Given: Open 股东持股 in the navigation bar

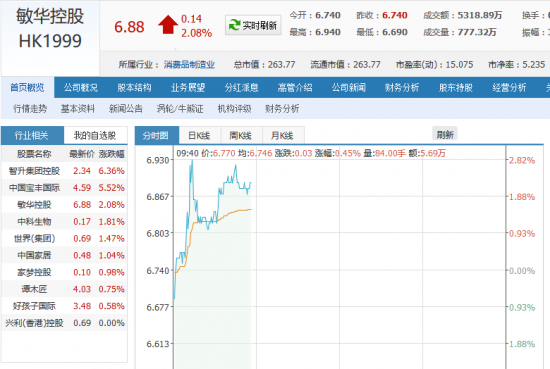Looking at the screenshot, I should coord(456,87).
